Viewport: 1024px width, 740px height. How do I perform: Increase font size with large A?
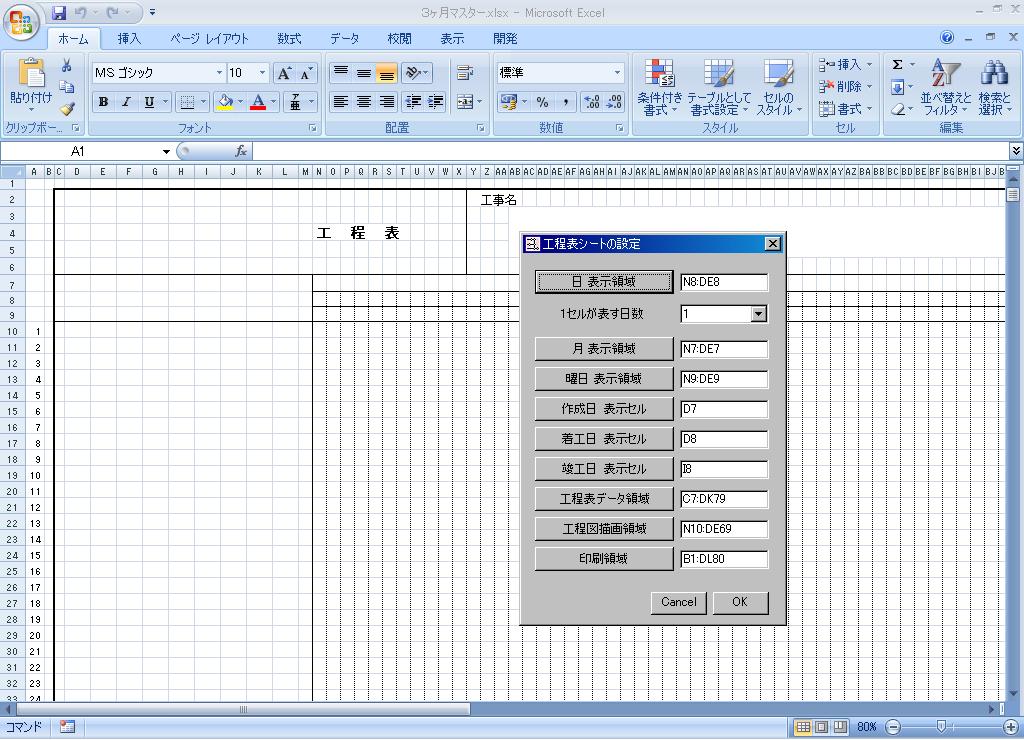[284, 73]
